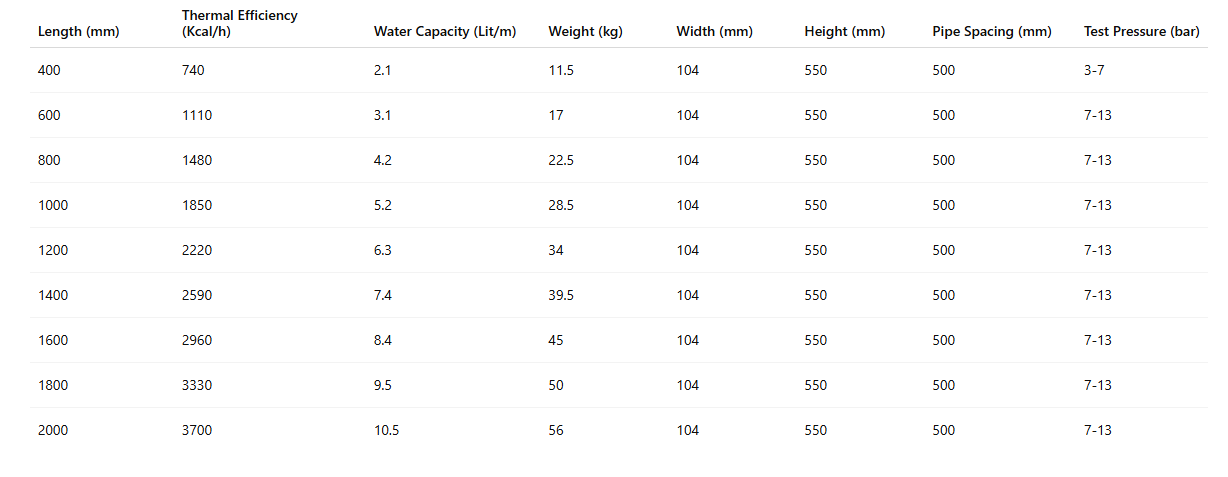Screen dimensions: 1228x477
Task: Click the Length (mm) column header
Action: click(78, 32)
